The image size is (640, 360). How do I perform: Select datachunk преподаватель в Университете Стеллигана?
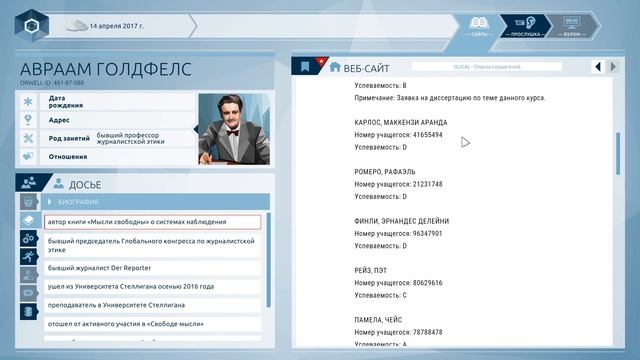click(152, 305)
